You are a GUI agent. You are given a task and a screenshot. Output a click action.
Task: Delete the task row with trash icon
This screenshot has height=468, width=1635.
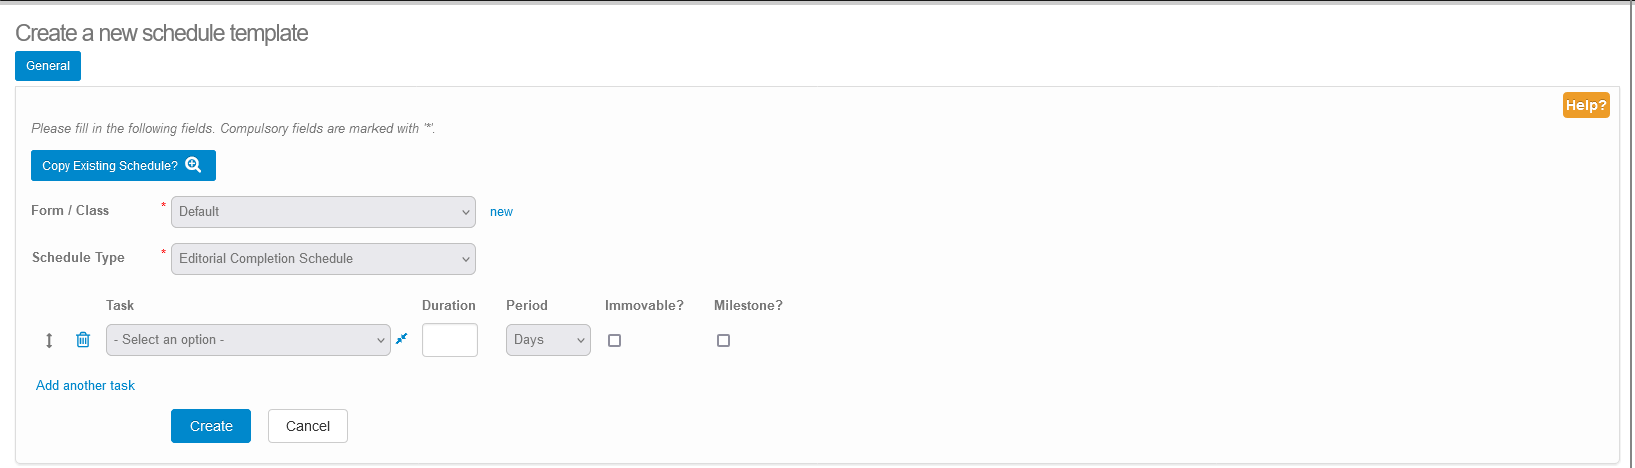click(x=83, y=340)
